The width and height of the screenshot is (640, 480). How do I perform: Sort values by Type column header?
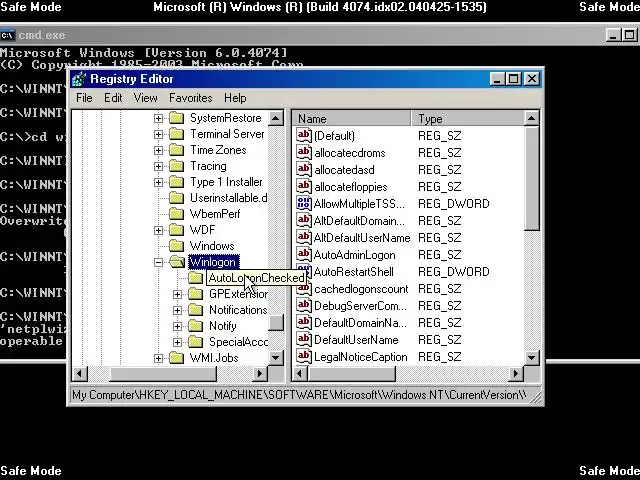[467, 118]
